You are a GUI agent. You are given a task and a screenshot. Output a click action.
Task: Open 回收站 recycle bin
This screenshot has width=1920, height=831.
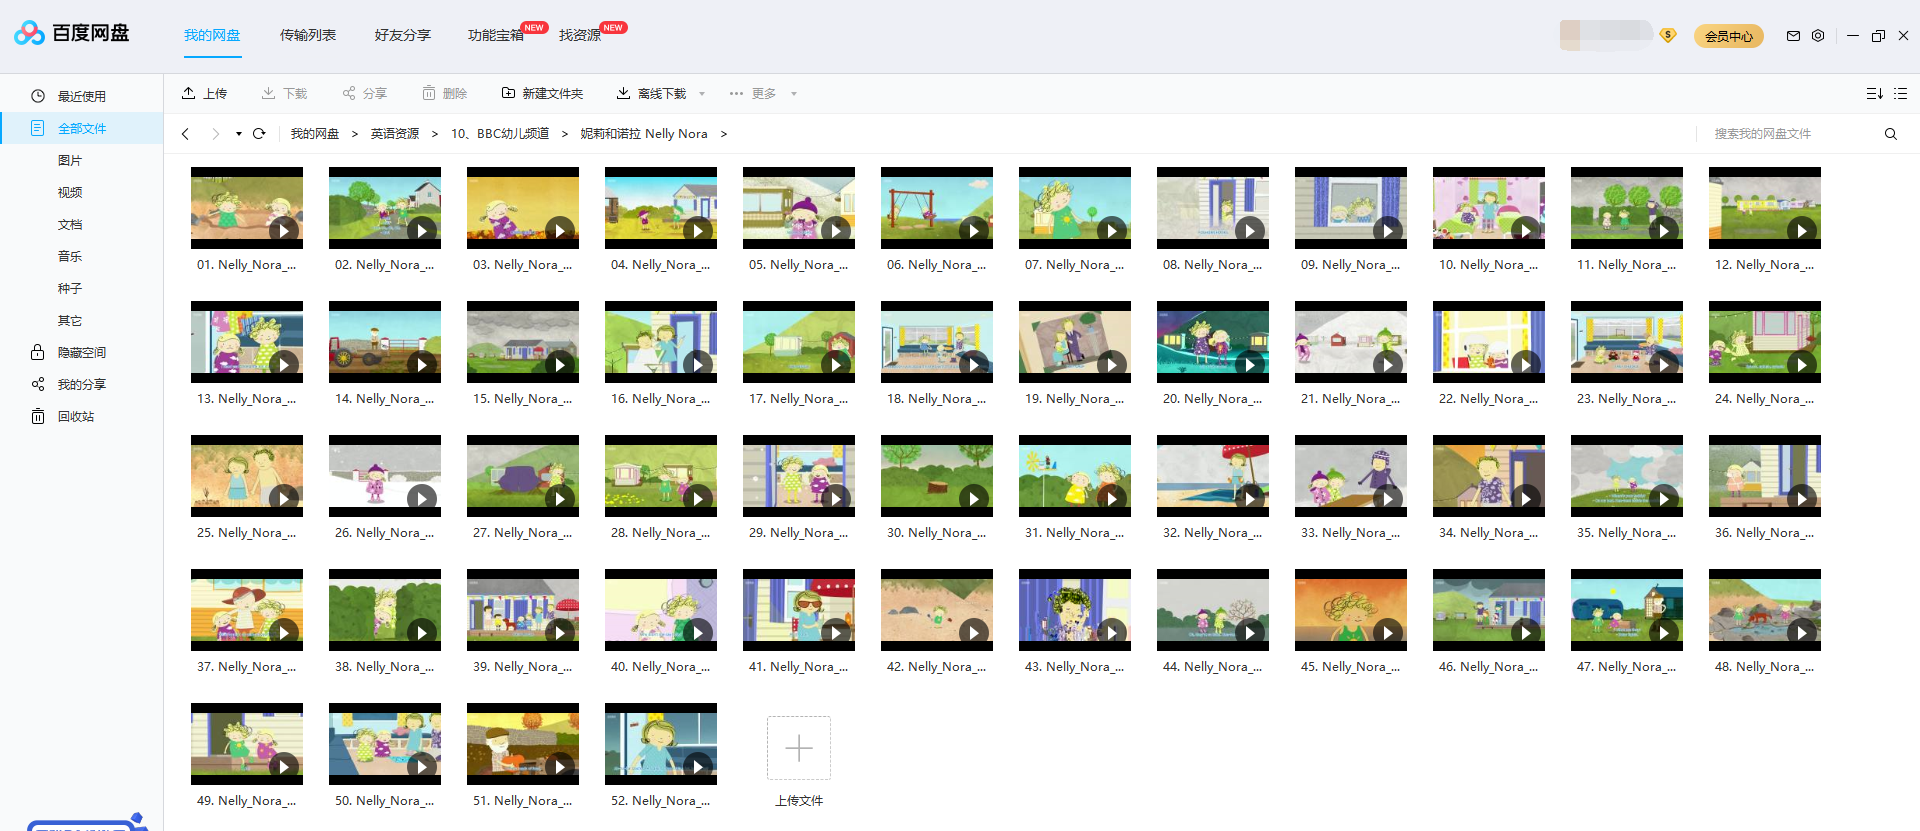(75, 416)
